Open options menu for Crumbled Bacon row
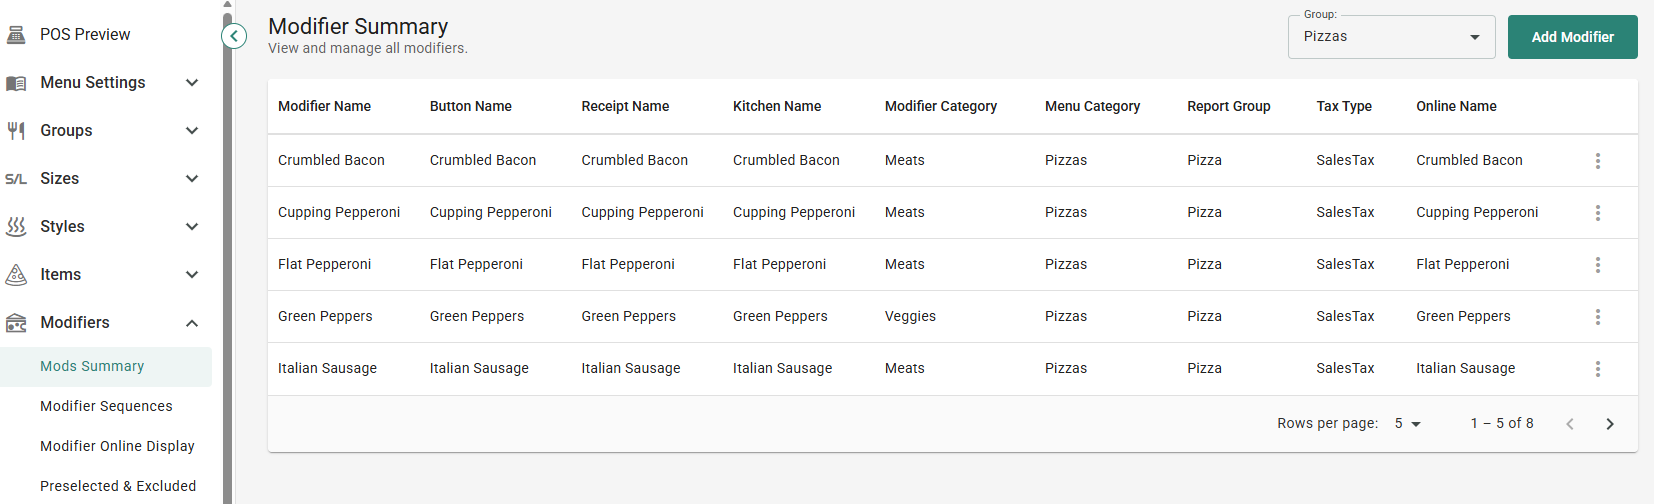 pos(1598,161)
